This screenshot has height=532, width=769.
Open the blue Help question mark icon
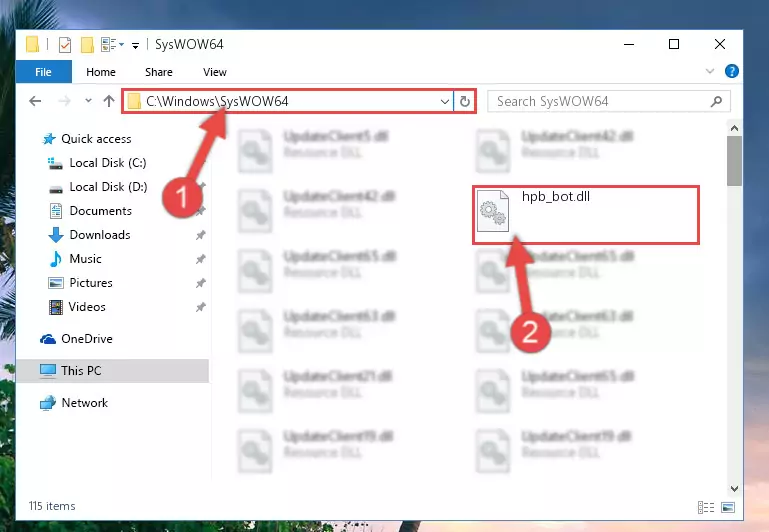[x=731, y=71]
